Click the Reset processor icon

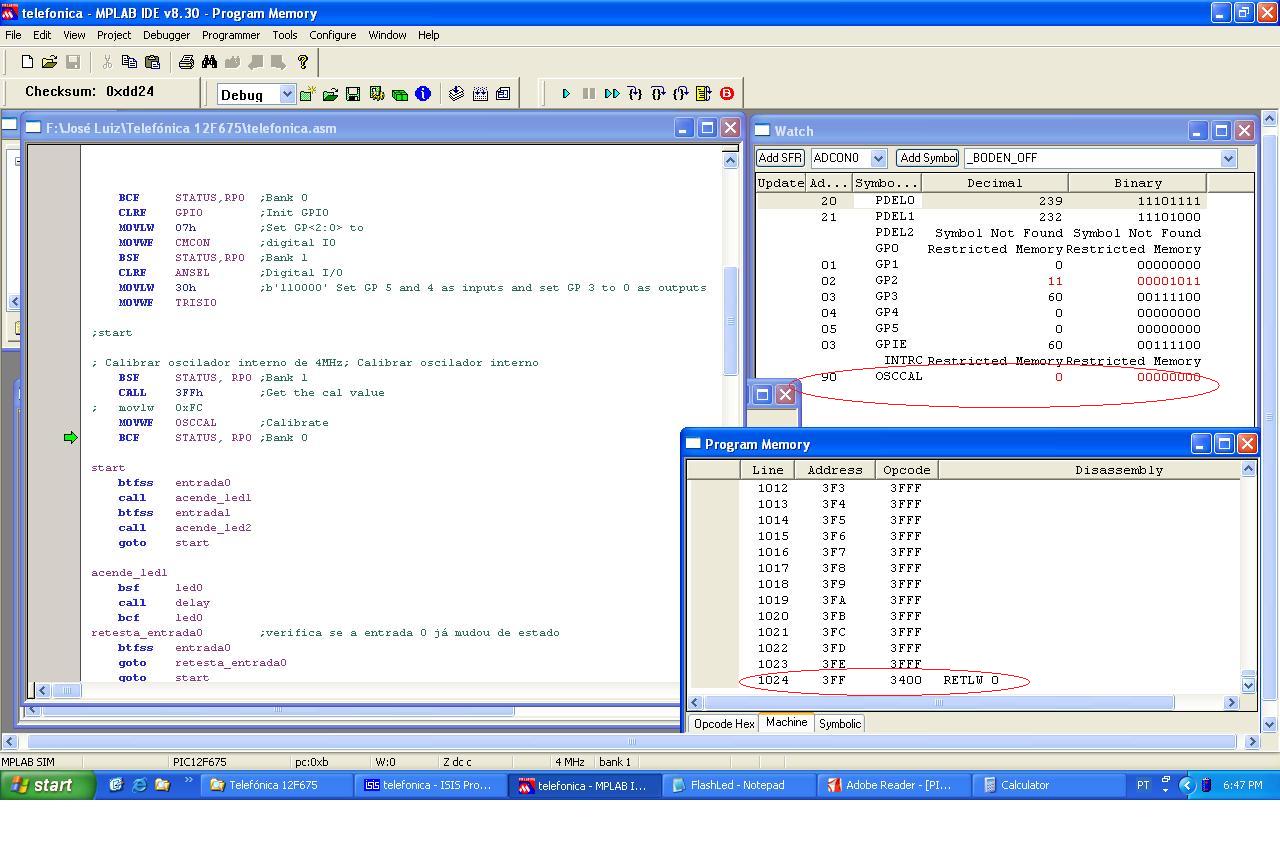pyautogui.click(x=704, y=94)
